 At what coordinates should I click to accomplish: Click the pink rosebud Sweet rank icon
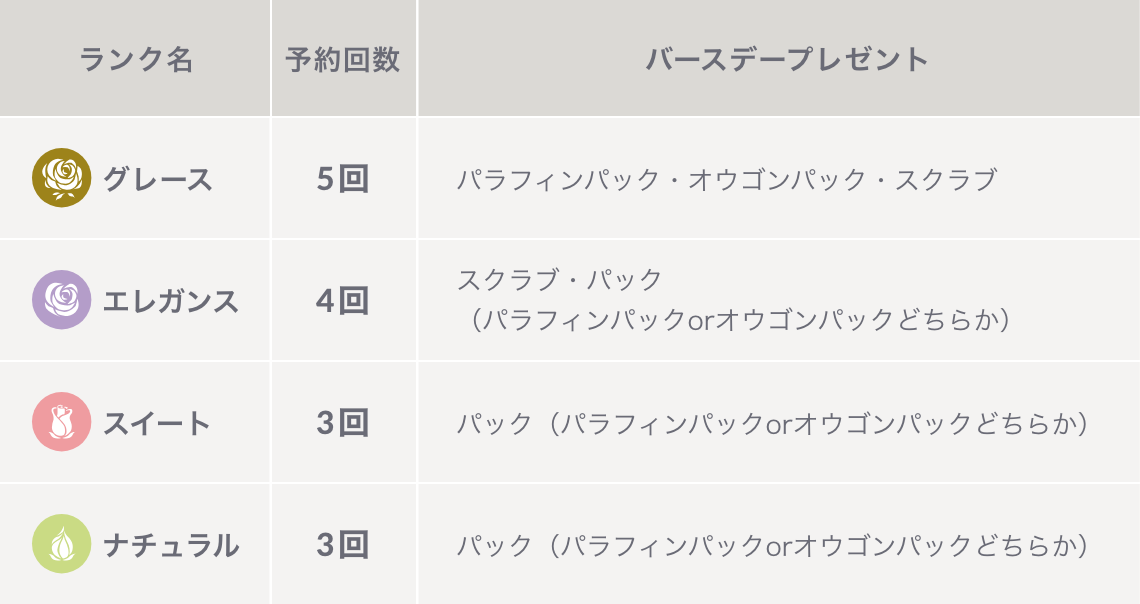62,422
